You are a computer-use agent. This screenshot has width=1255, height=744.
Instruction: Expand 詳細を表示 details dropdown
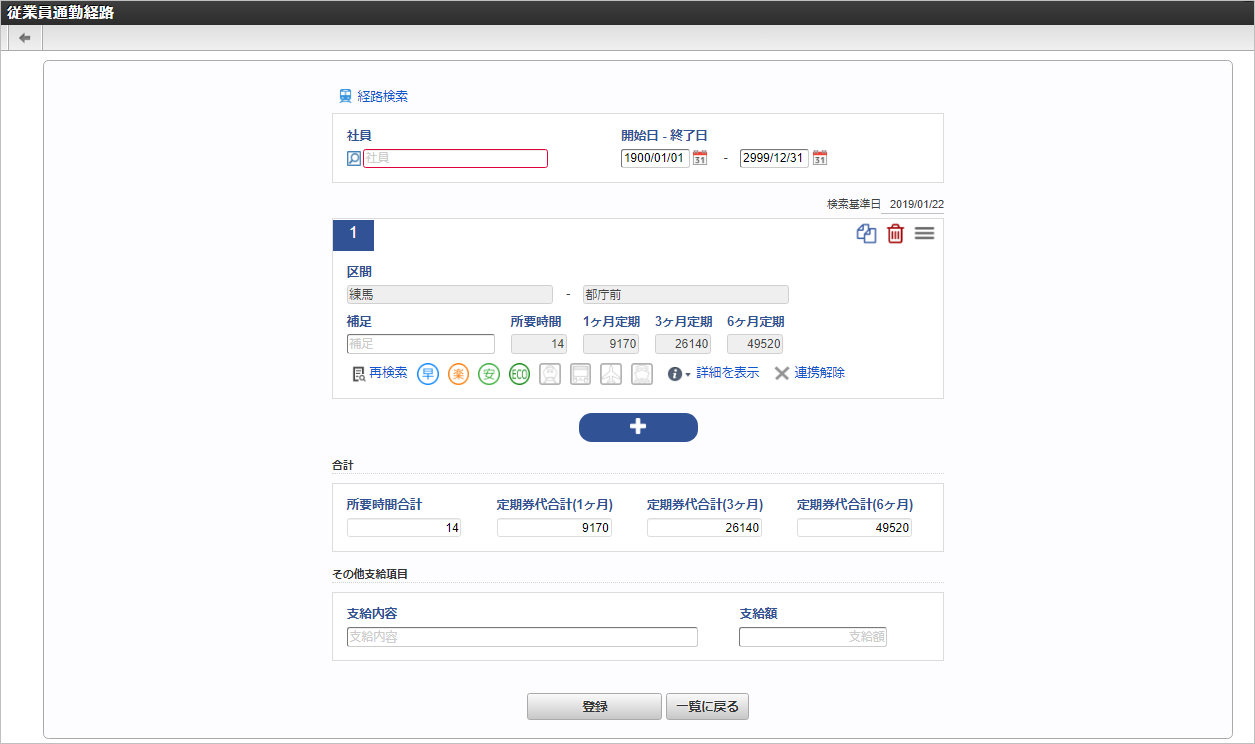[x=714, y=373]
